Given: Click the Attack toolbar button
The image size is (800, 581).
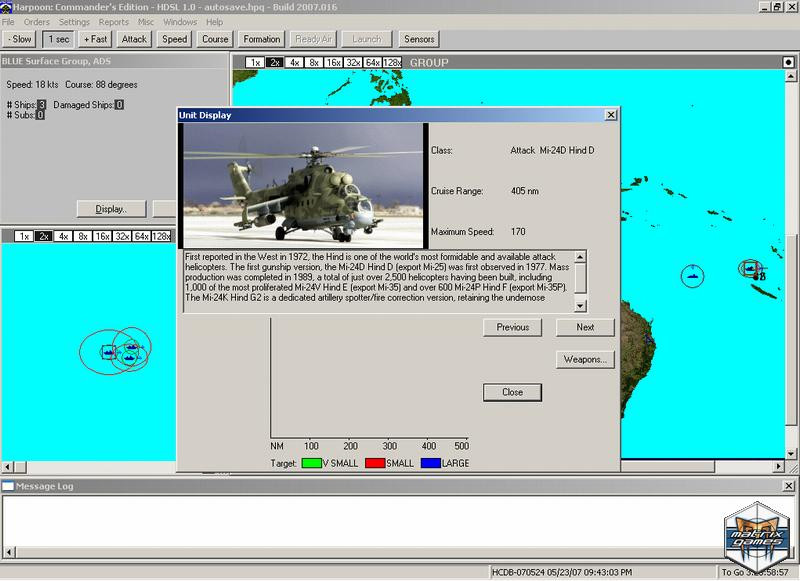Looking at the screenshot, I should (134, 39).
